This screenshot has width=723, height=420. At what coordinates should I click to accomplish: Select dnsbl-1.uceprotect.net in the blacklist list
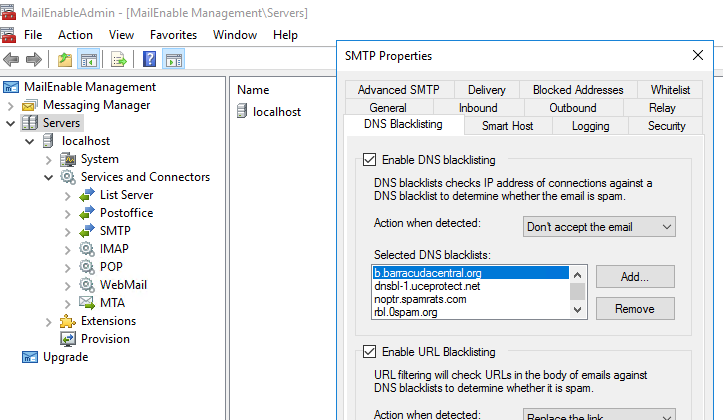click(427, 286)
